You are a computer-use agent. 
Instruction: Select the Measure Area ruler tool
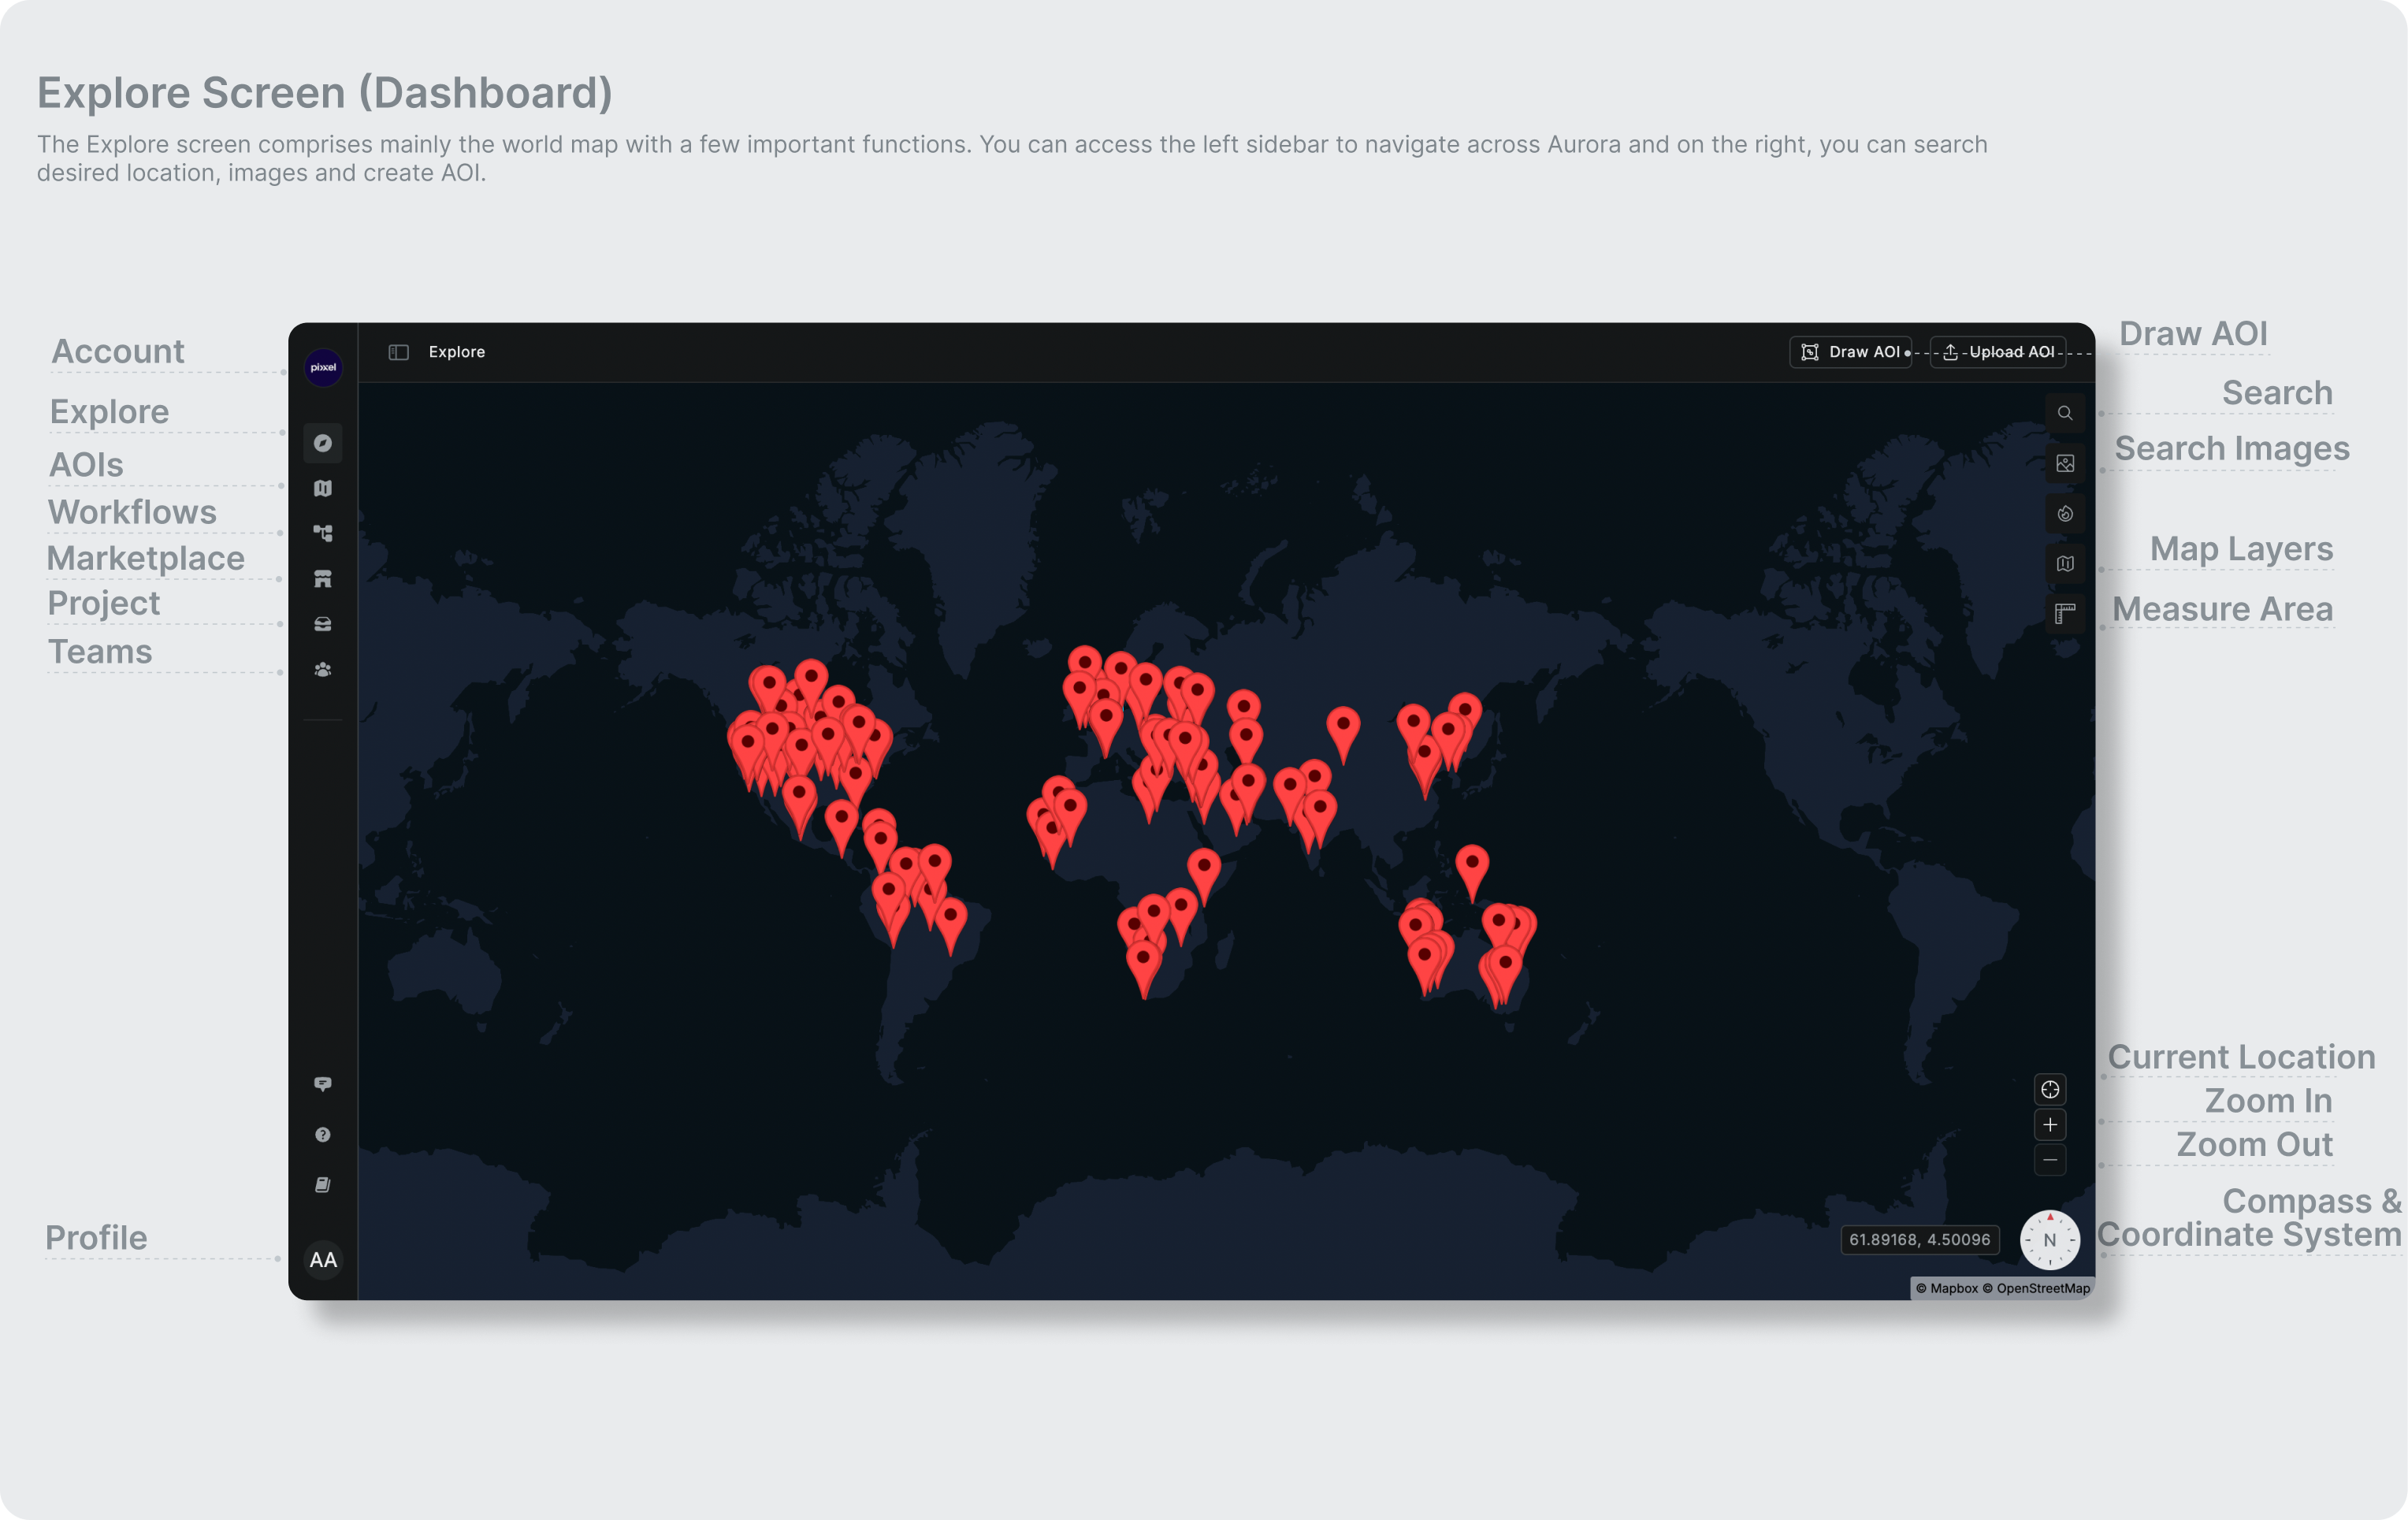[2064, 614]
